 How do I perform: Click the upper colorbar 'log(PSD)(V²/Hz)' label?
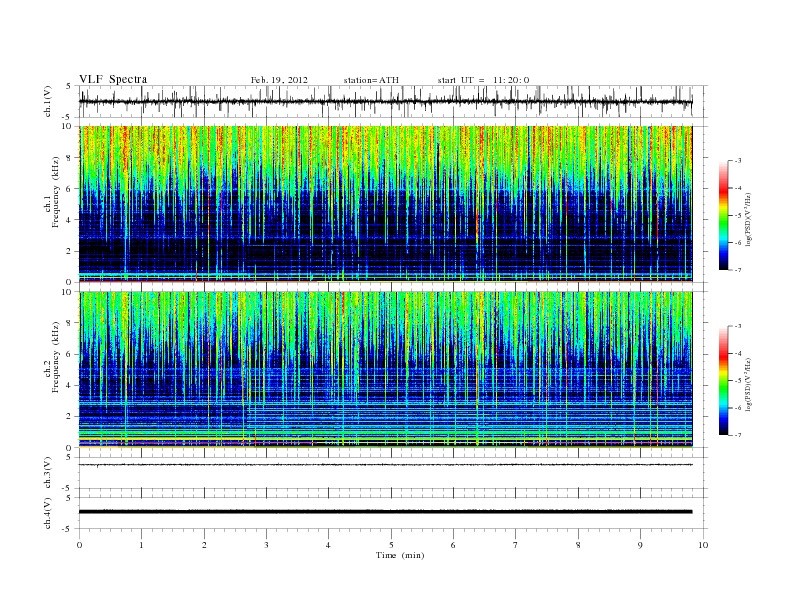tap(750, 219)
